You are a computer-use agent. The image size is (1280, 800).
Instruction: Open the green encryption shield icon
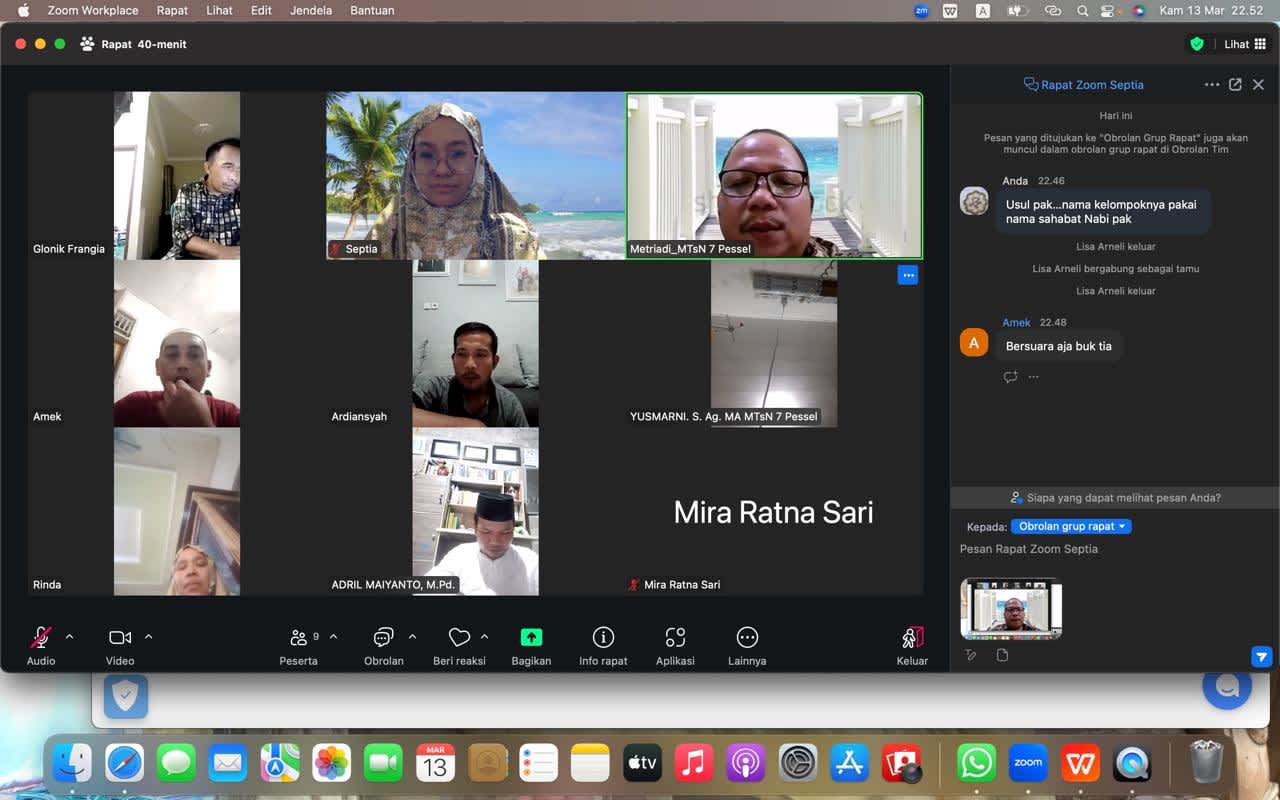pyautogui.click(x=1196, y=44)
